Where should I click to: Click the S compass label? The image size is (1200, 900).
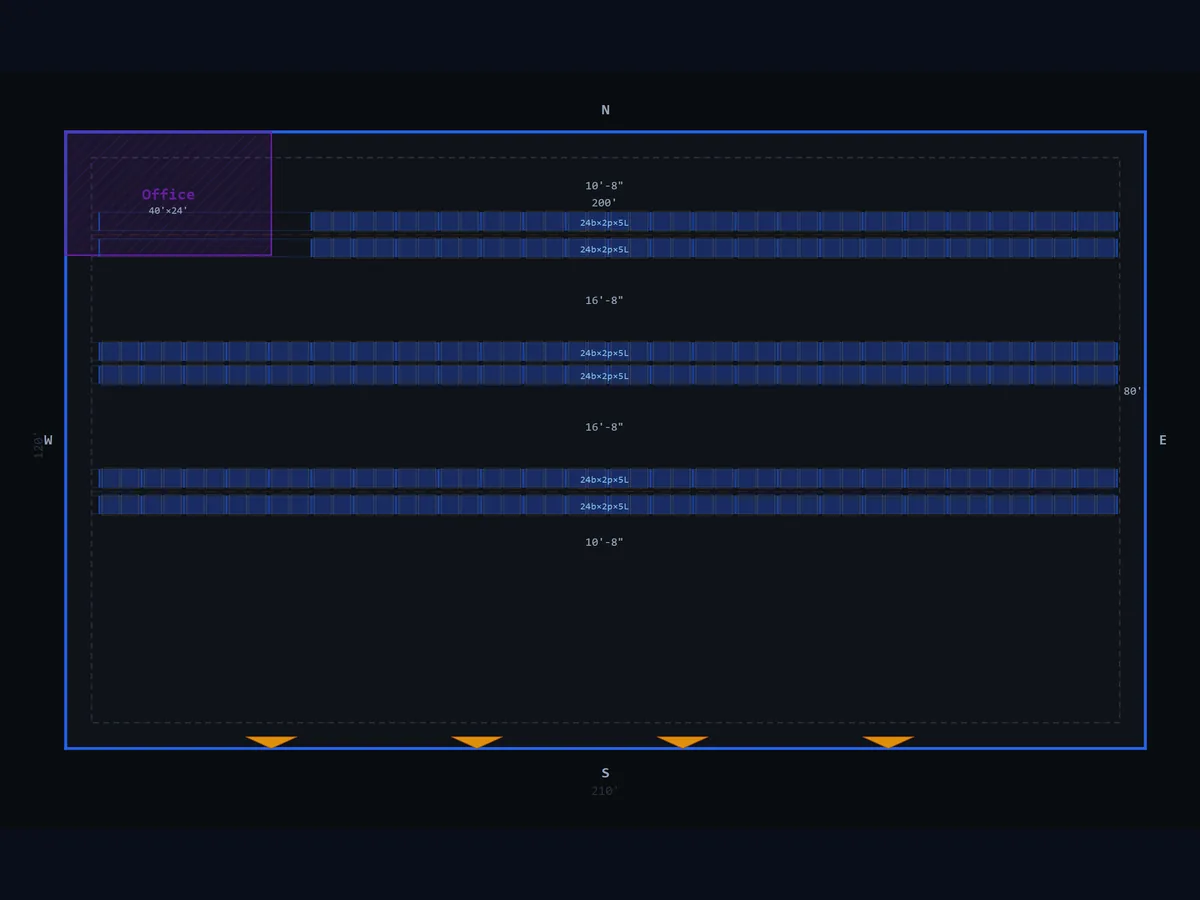[605, 773]
